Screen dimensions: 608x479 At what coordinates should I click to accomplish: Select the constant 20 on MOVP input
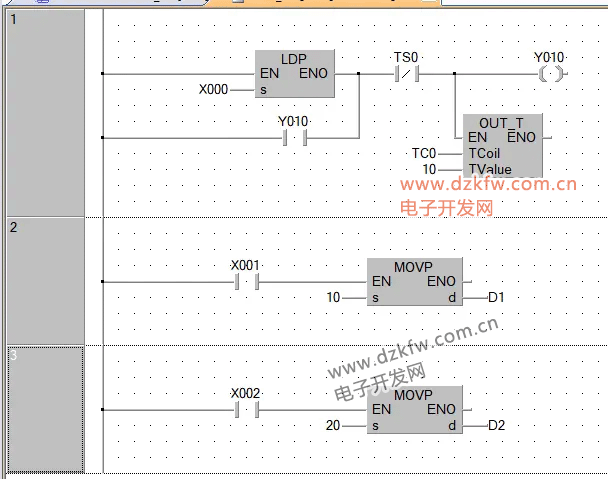[x=334, y=426]
